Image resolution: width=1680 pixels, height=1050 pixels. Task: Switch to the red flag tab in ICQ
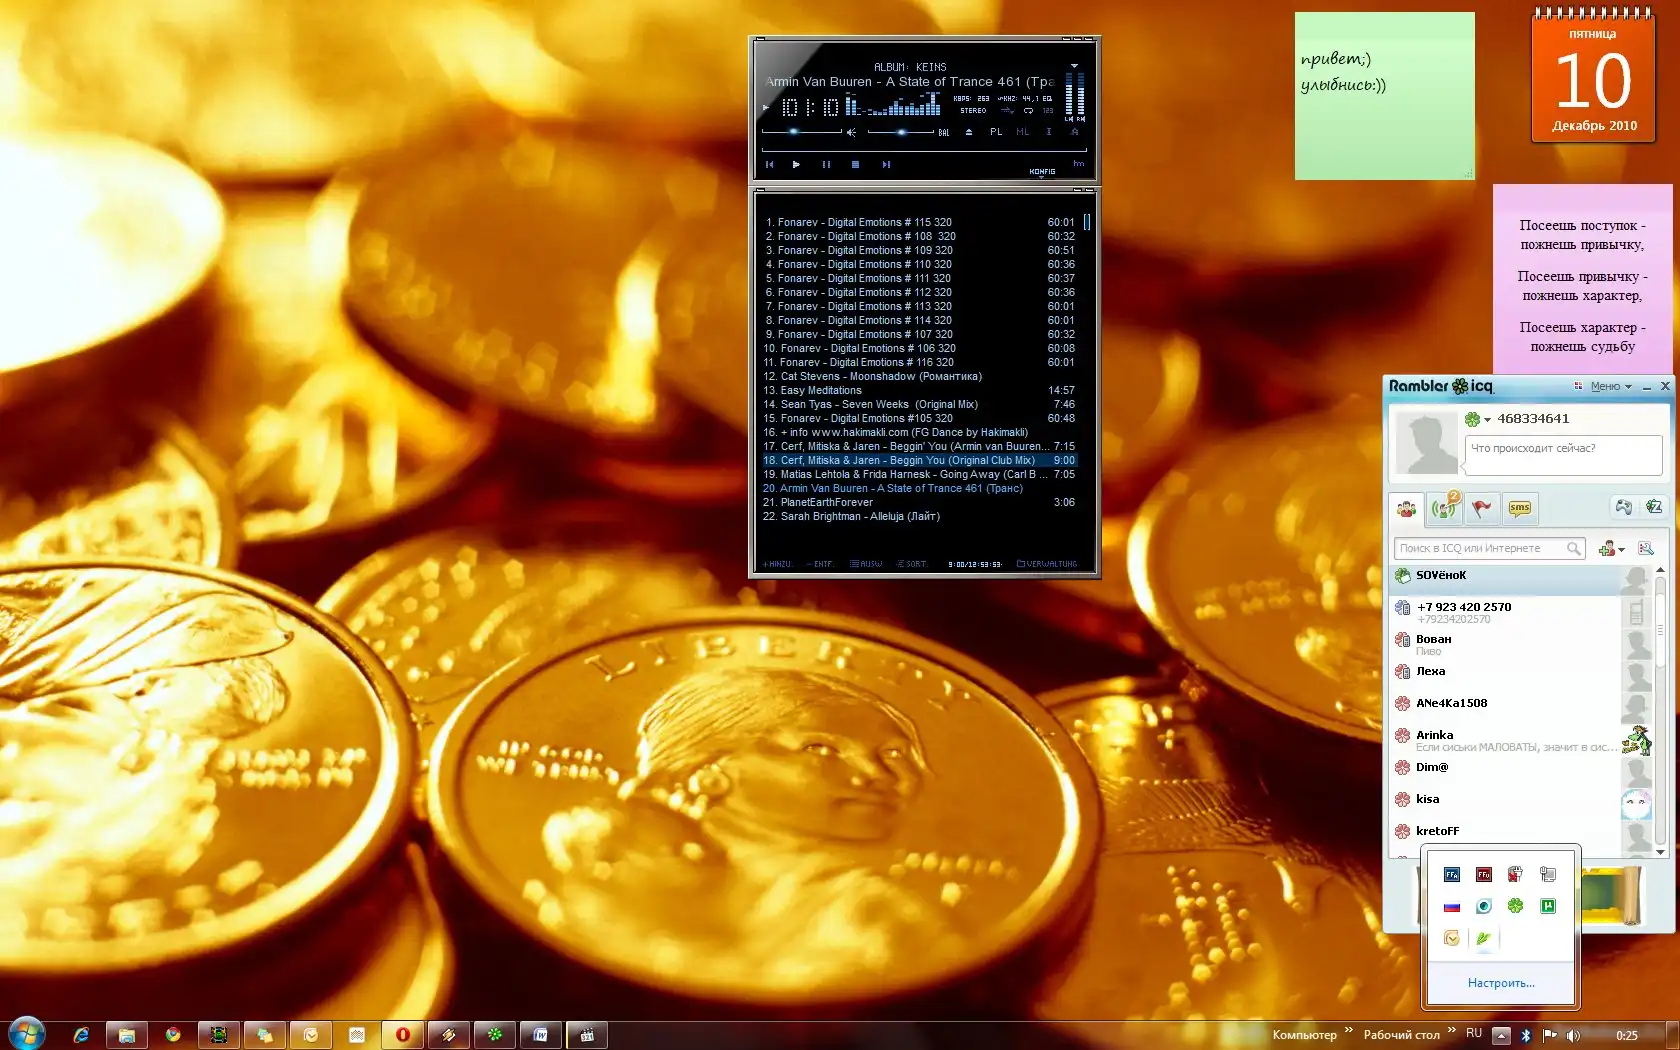click(1481, 508)
